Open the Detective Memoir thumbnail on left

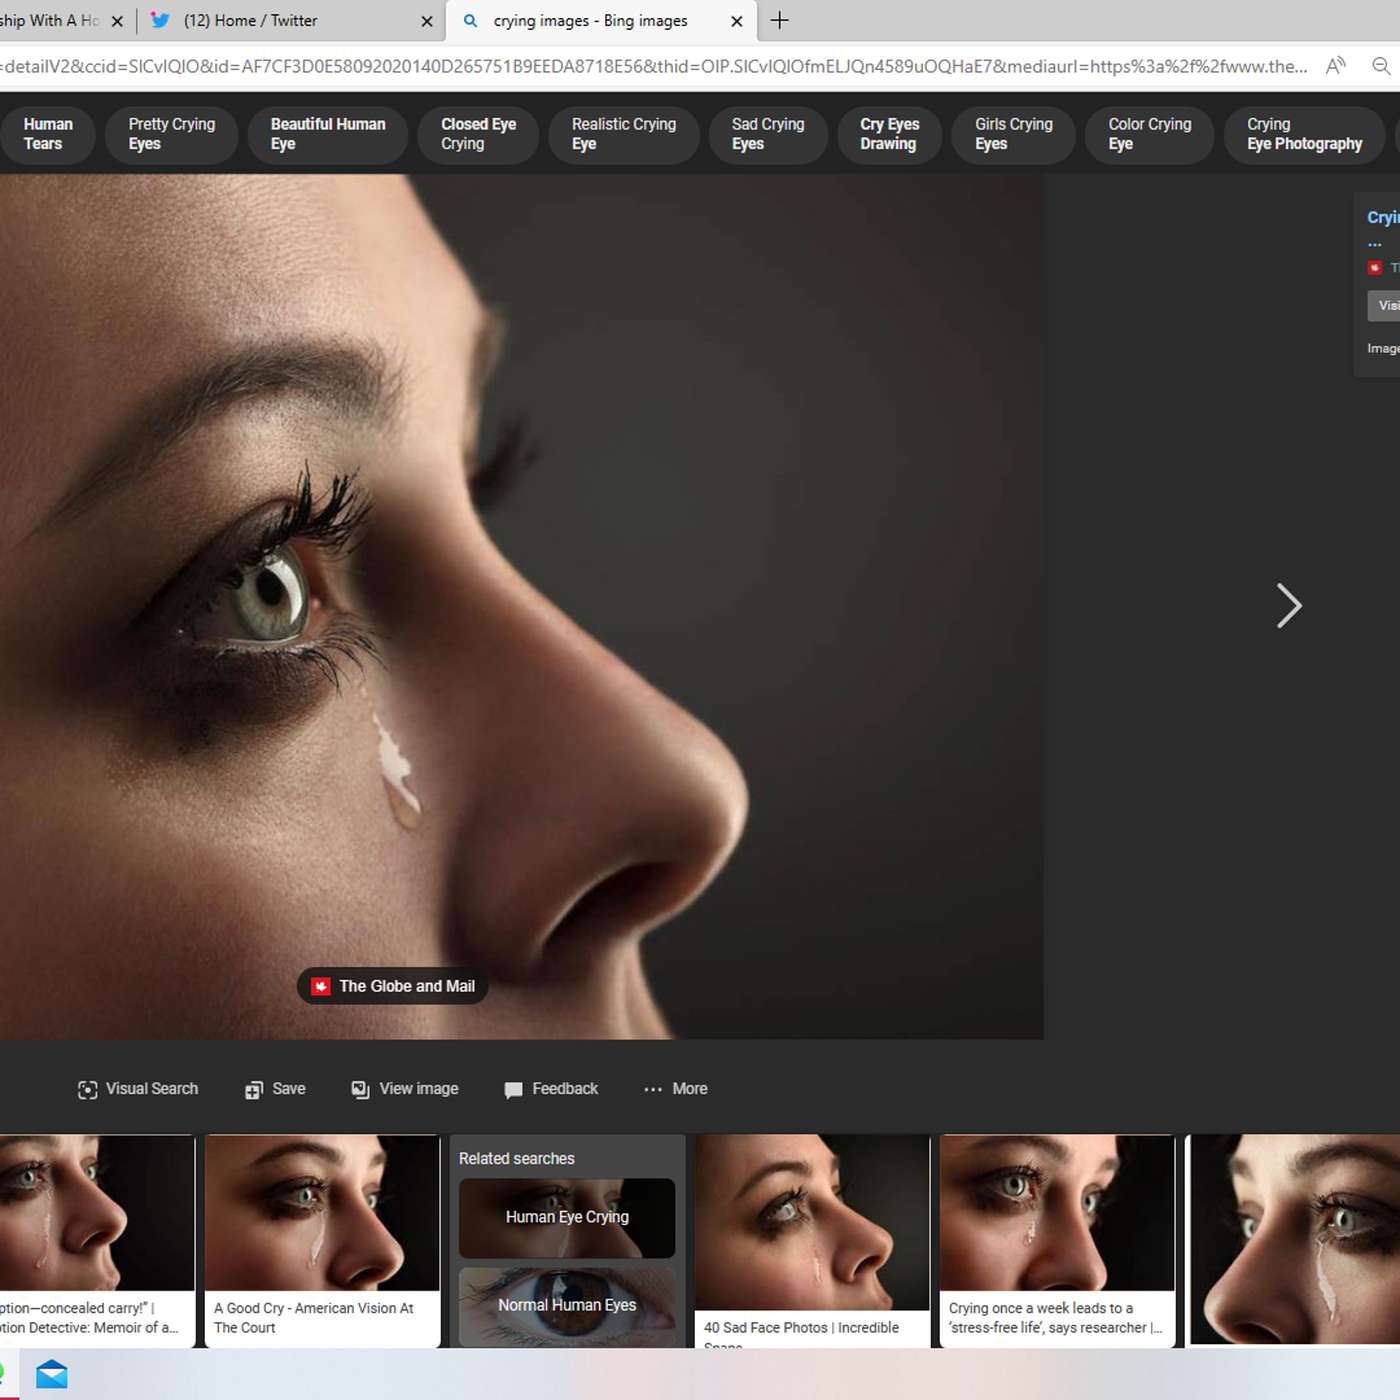(97, 1213)
